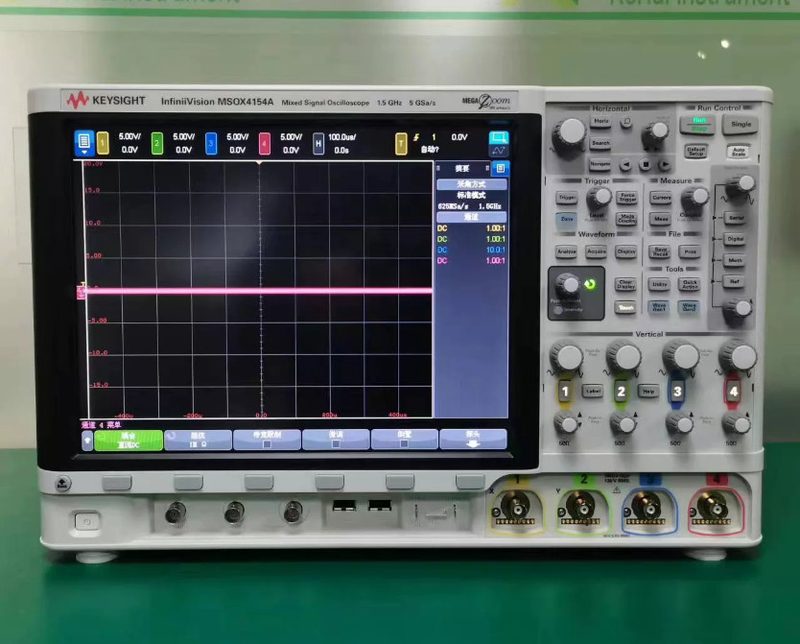Push the green channel 2 key
800x644 pixels.
click(621, 391)
